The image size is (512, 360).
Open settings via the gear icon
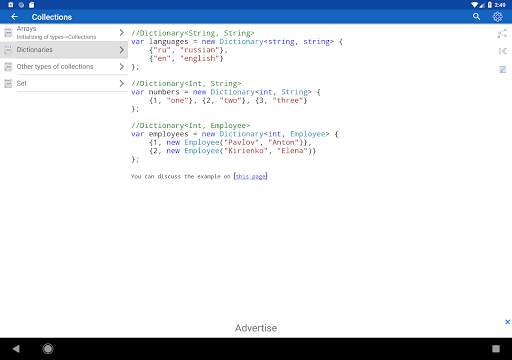(x=497, y=17)
